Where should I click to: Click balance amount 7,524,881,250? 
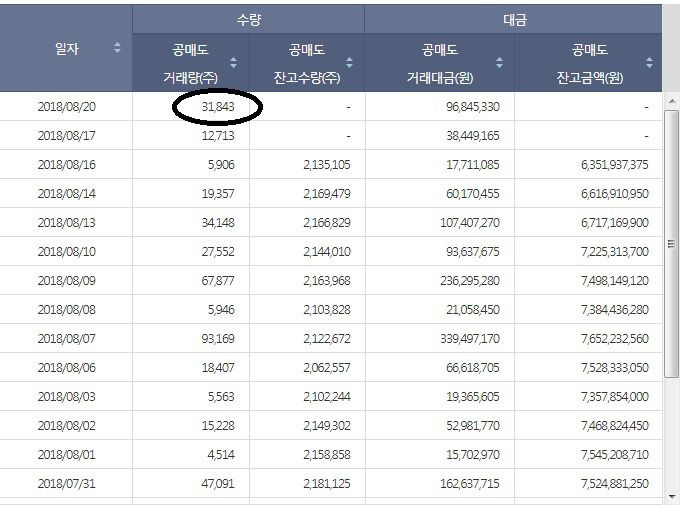click(615, 484)
